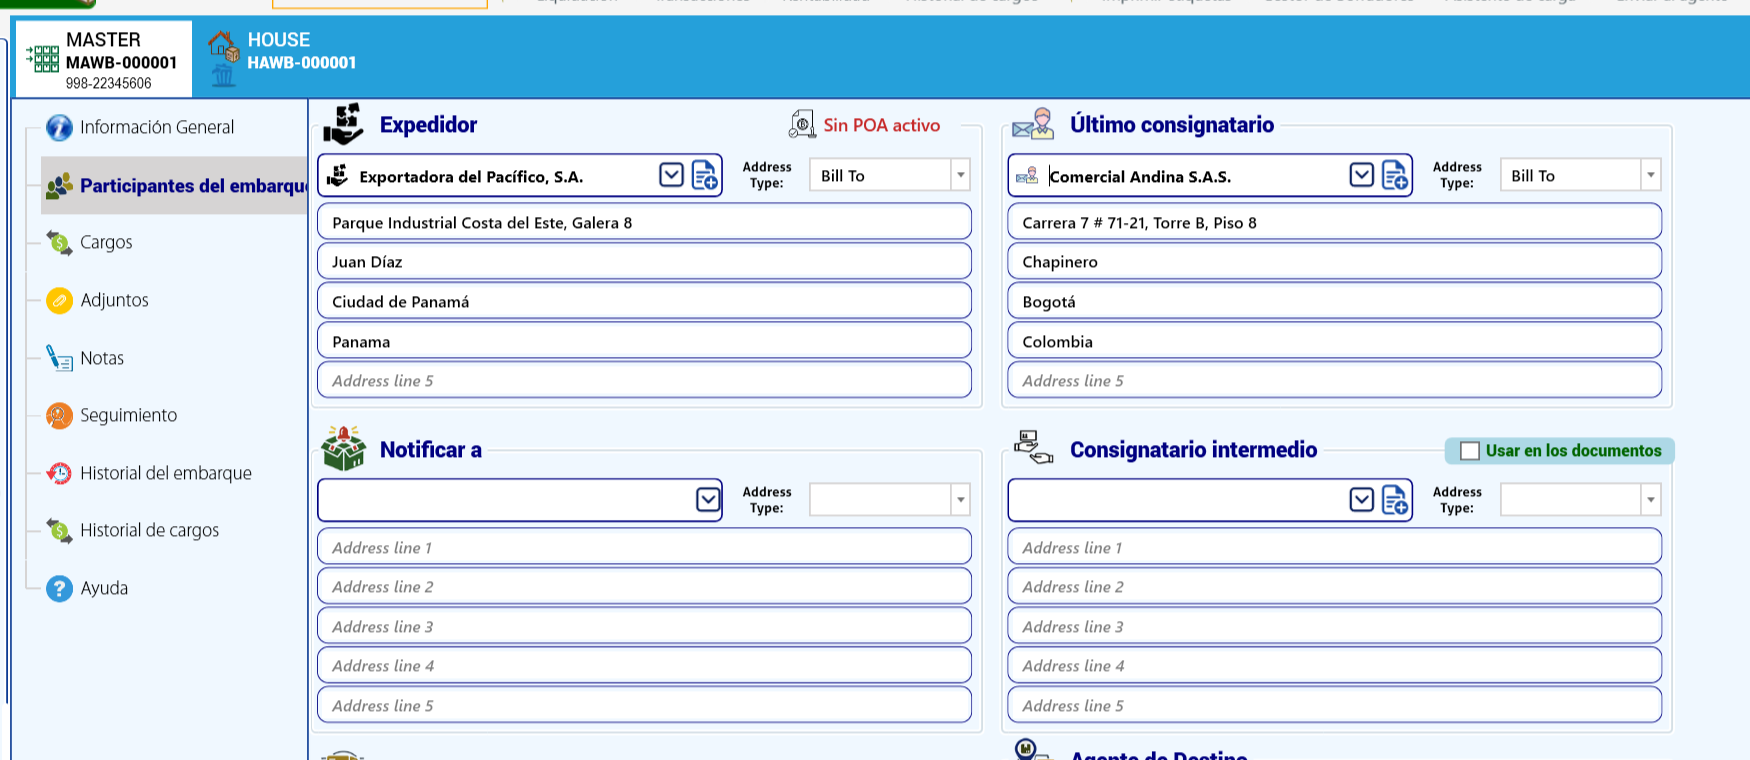Screen dimensions: 1750x760
Task: Open the MASTER MAWB-000001 tab
Action: (x=103, y=59)
